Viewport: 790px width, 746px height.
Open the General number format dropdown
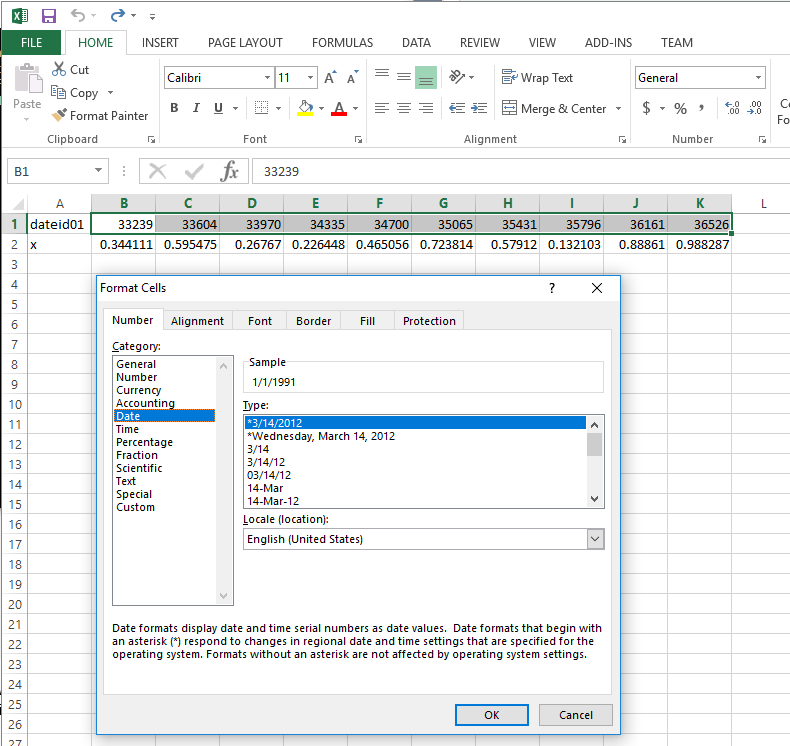point(758,78)
